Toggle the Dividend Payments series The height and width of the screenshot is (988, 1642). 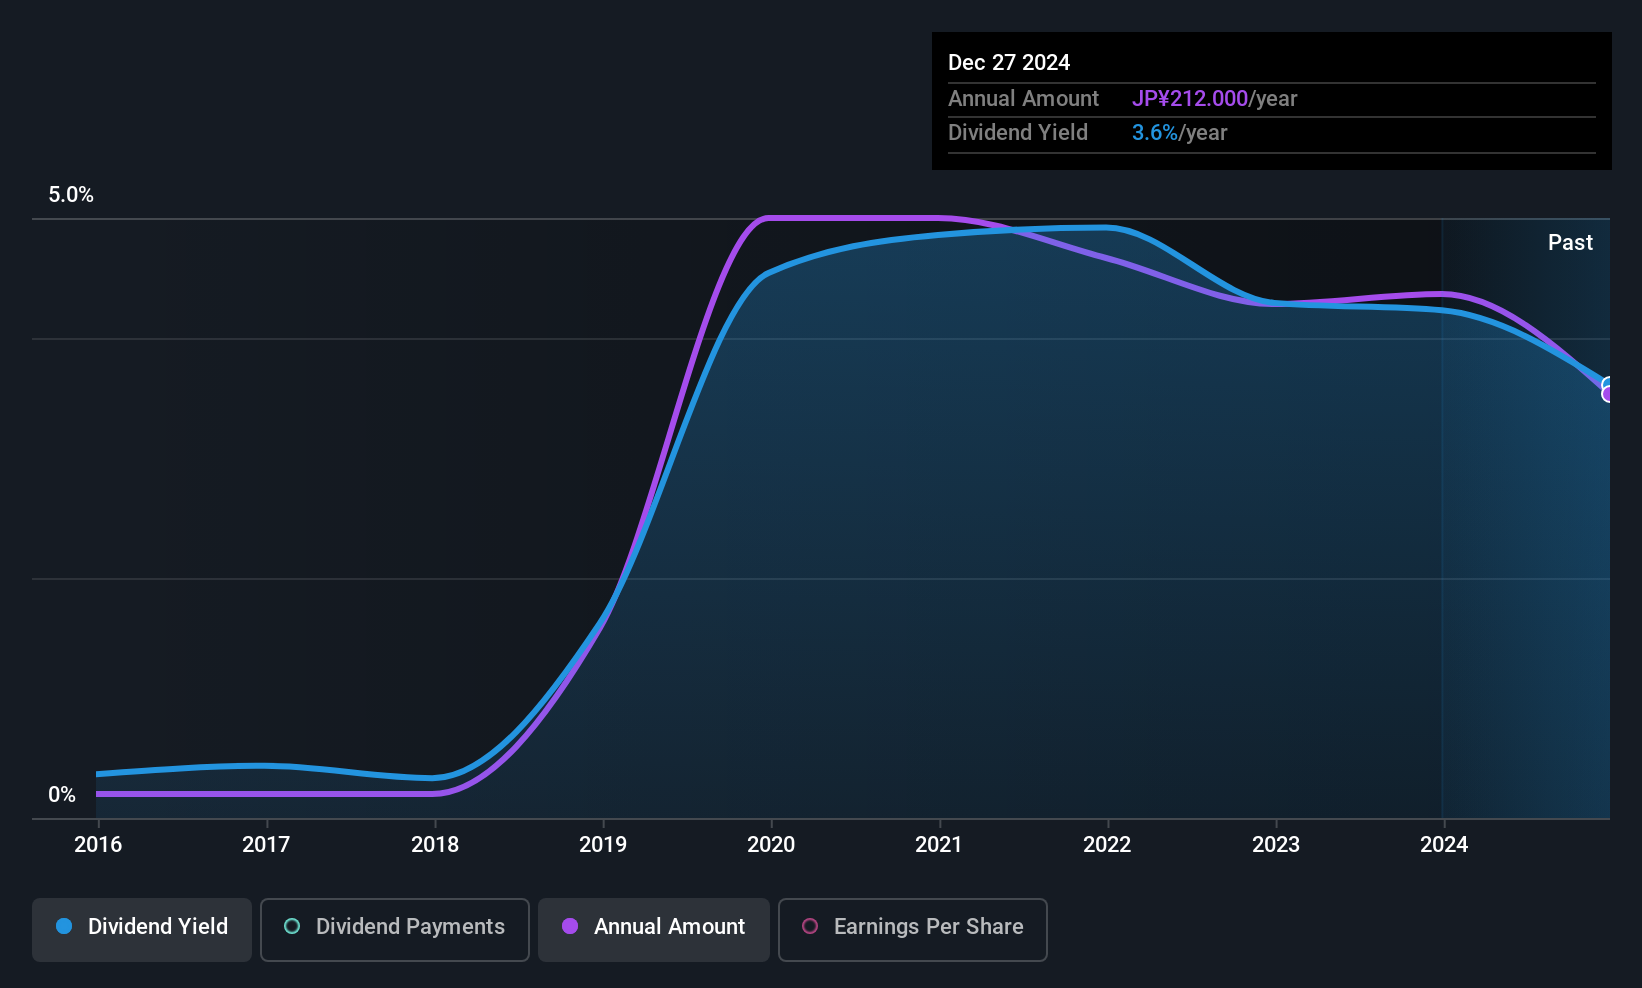pos(395,930)
